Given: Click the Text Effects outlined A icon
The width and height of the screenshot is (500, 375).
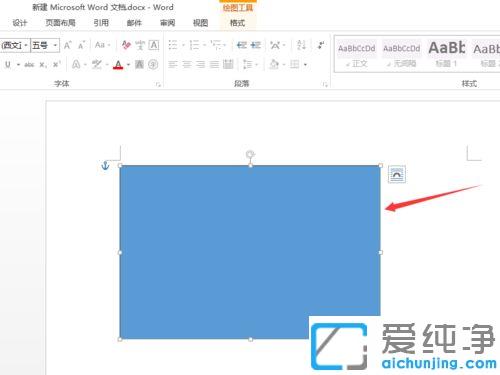Looking at the screenshot, I should click(76, 64).
